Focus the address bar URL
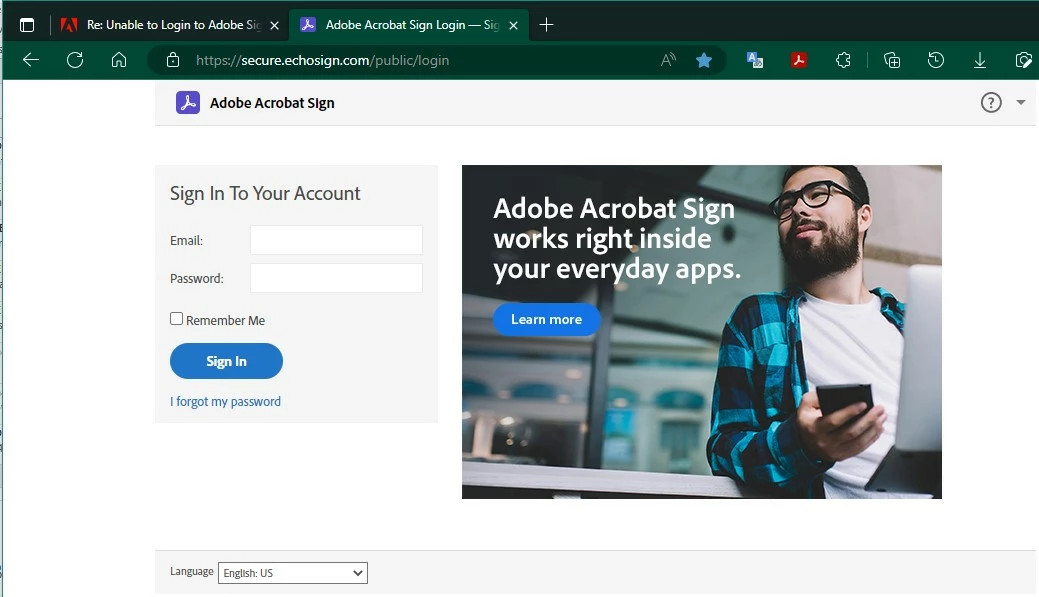The width and height of the screenshot is (1039, 597). (322, 60)
